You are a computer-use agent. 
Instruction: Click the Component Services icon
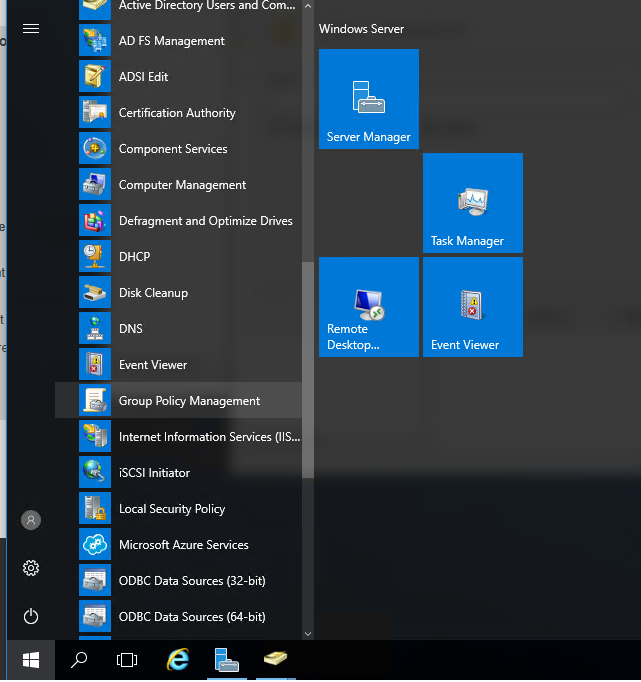pos(95,149)
